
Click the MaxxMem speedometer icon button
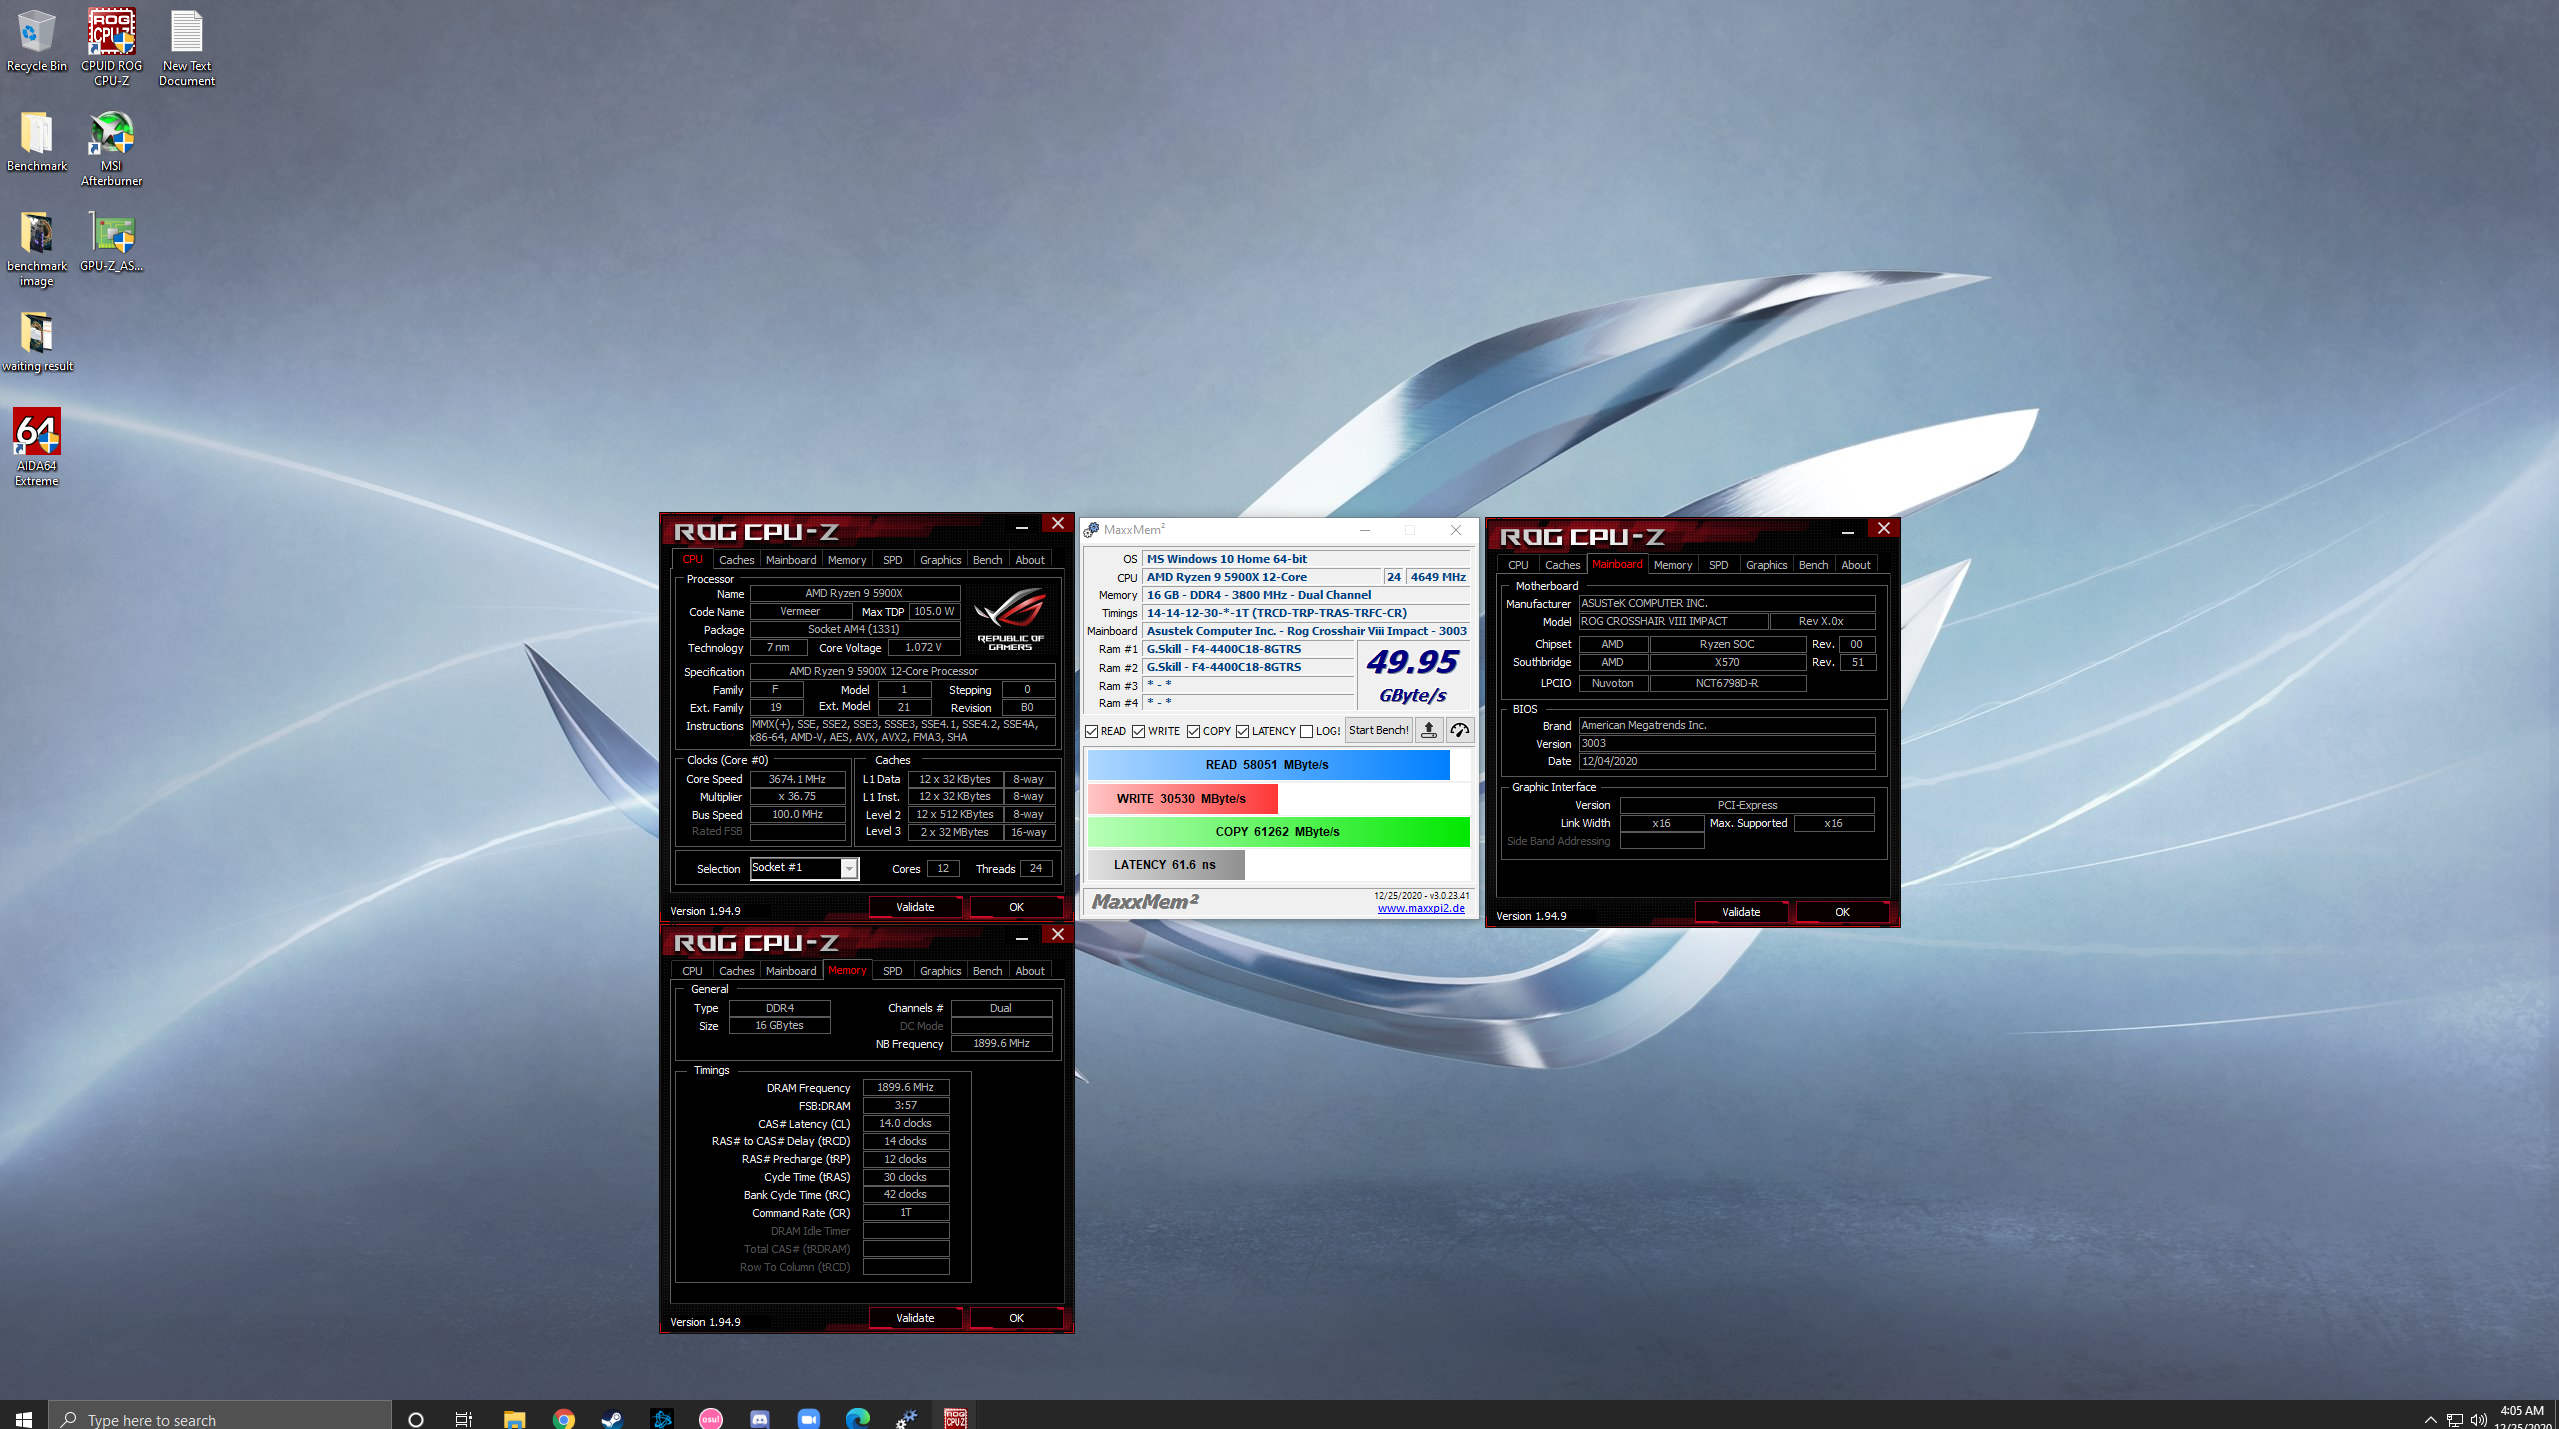[x=1459, y=730]
